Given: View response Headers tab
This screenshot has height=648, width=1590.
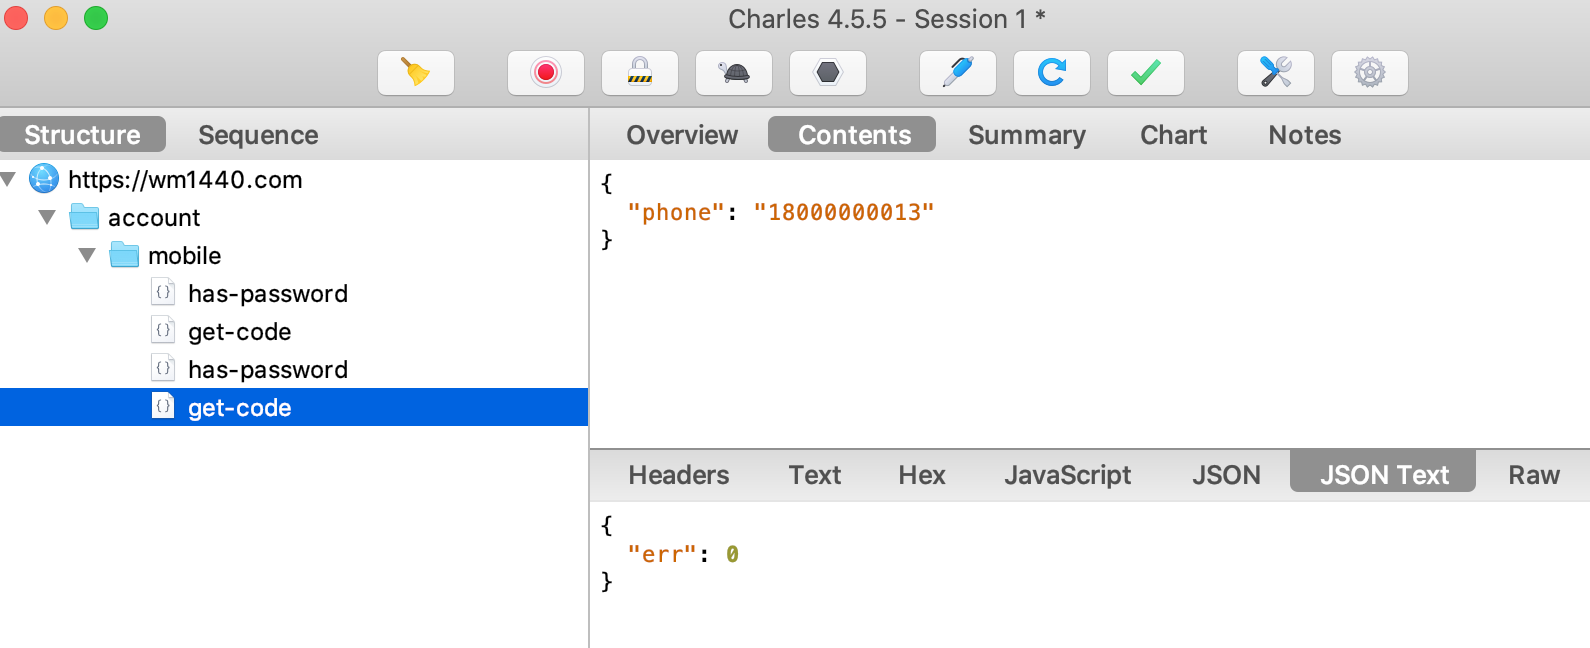Looking at the screenshot, I should point(679,475).
